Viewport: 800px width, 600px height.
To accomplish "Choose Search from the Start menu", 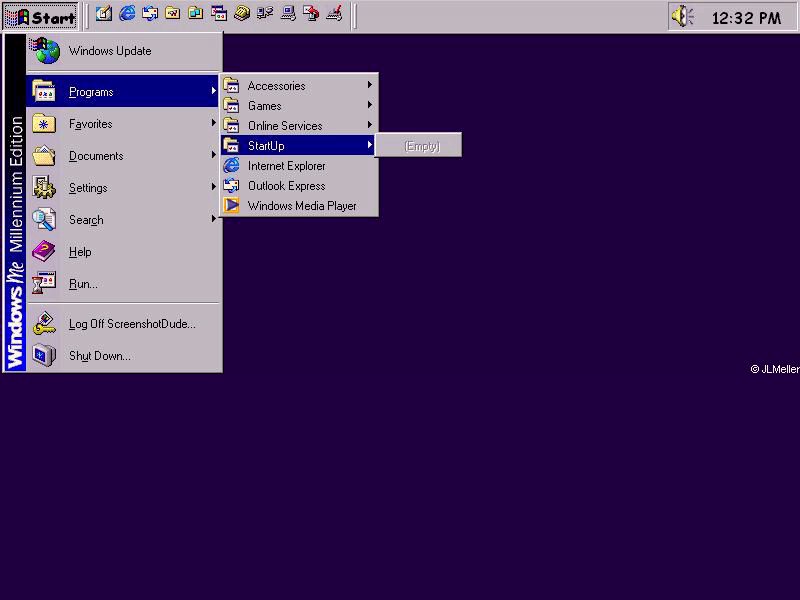I will pos(124,220).
